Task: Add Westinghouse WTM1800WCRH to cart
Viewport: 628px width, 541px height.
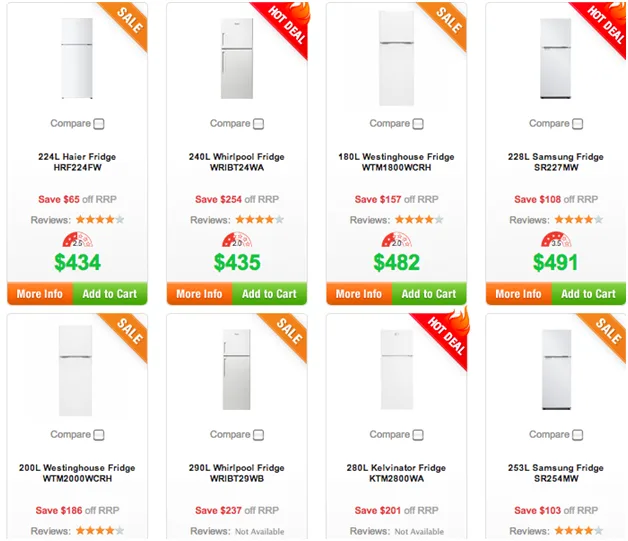Action: click(429, 294)
